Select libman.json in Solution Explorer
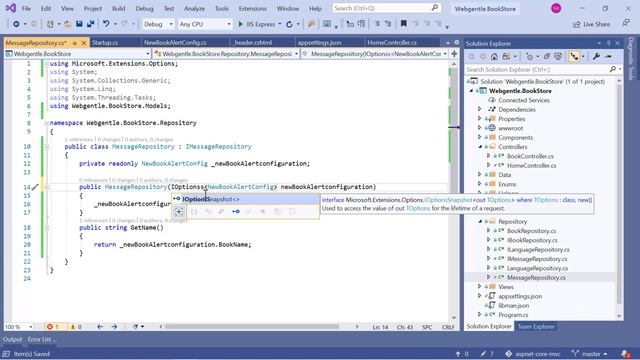 tap(513, 305)
